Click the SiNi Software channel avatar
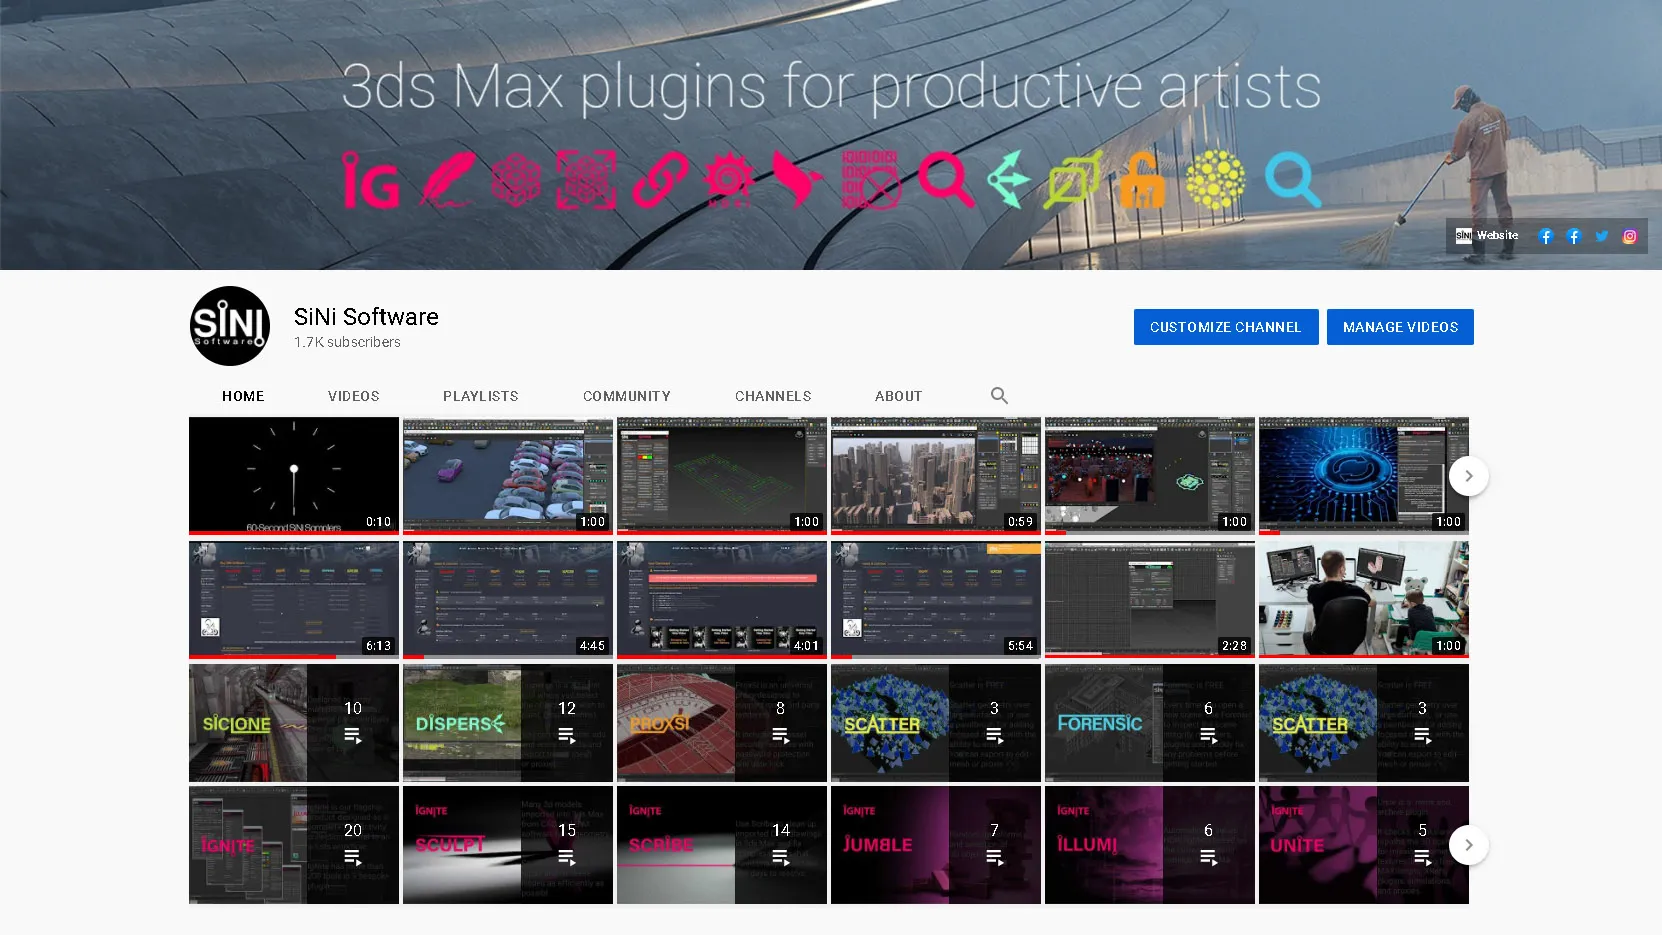 tap(230, 326)
